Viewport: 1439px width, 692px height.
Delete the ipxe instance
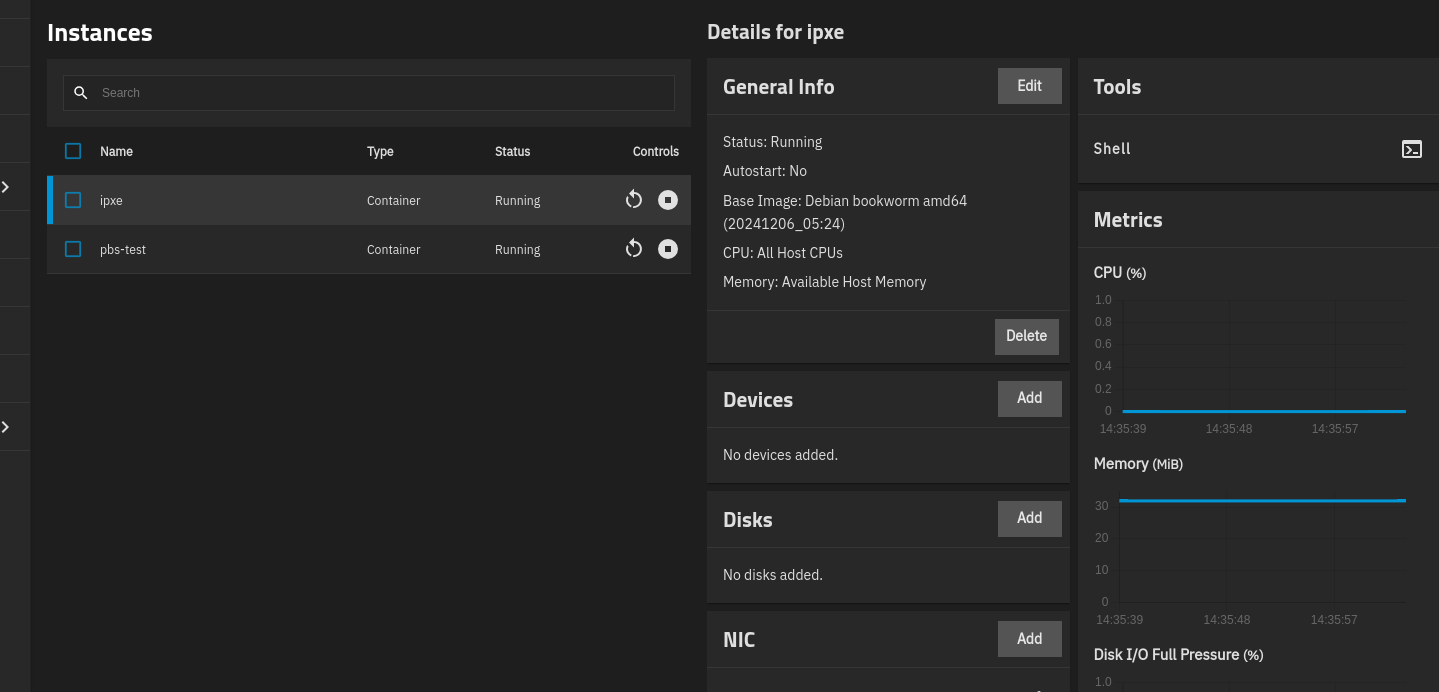1026,336
